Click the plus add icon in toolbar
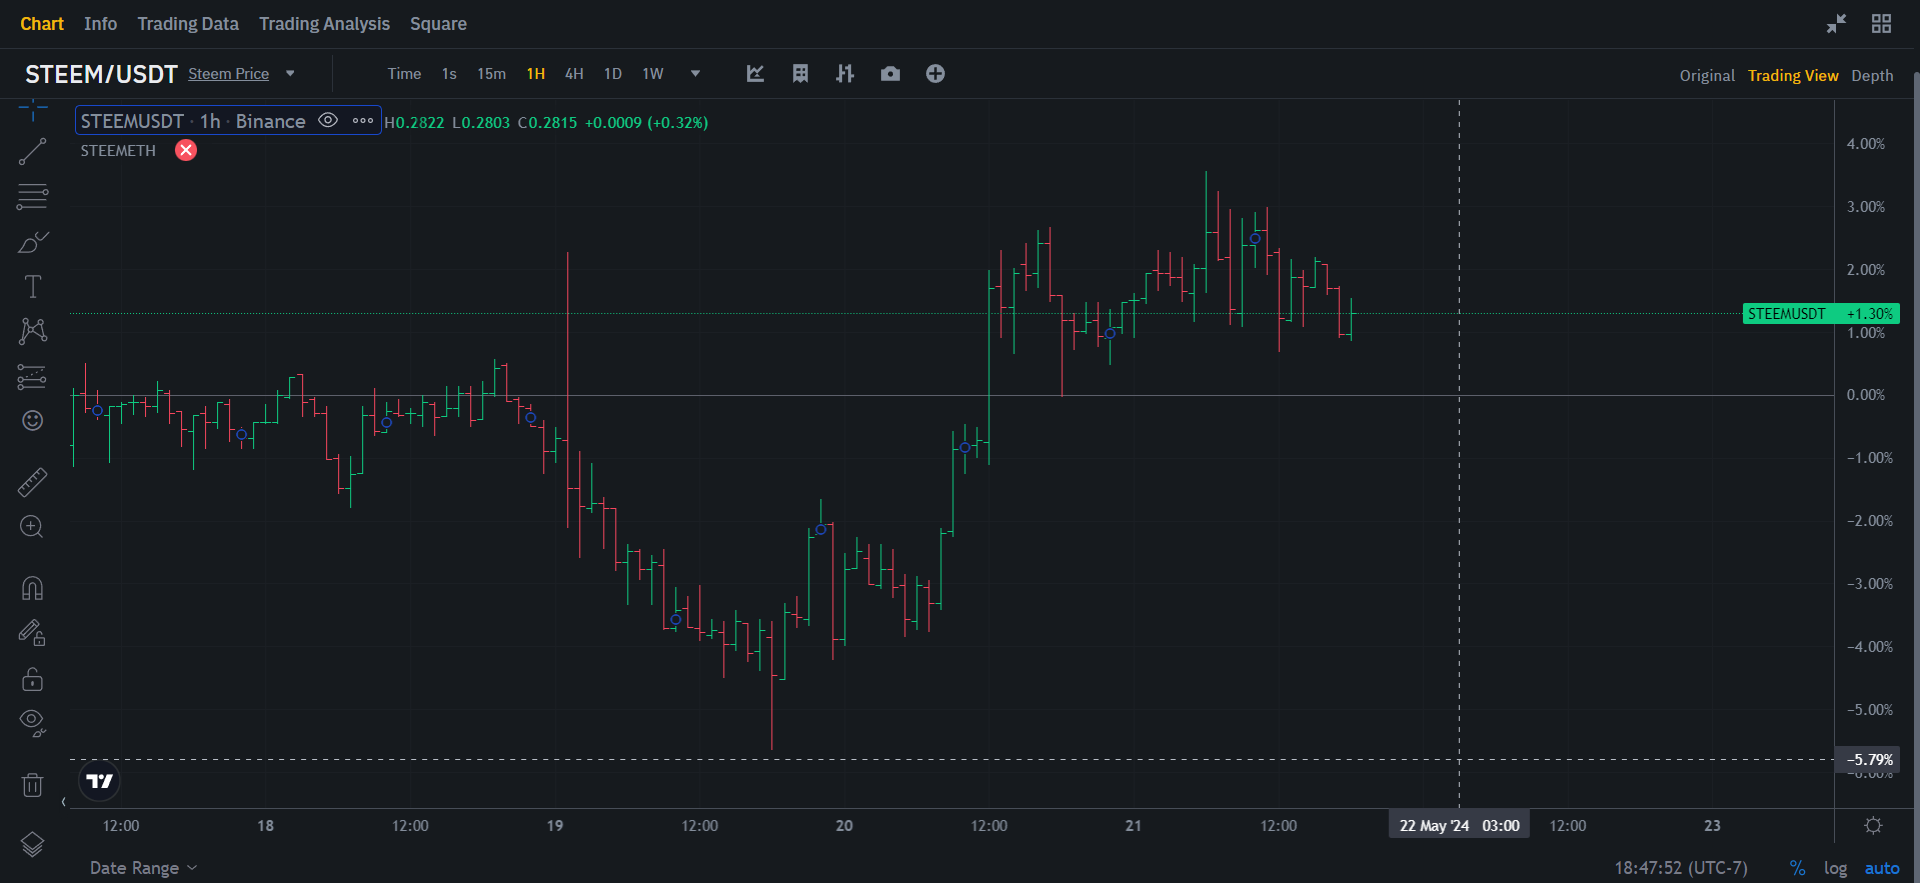Screen dimensions: 1920x883 pos(935,74)
